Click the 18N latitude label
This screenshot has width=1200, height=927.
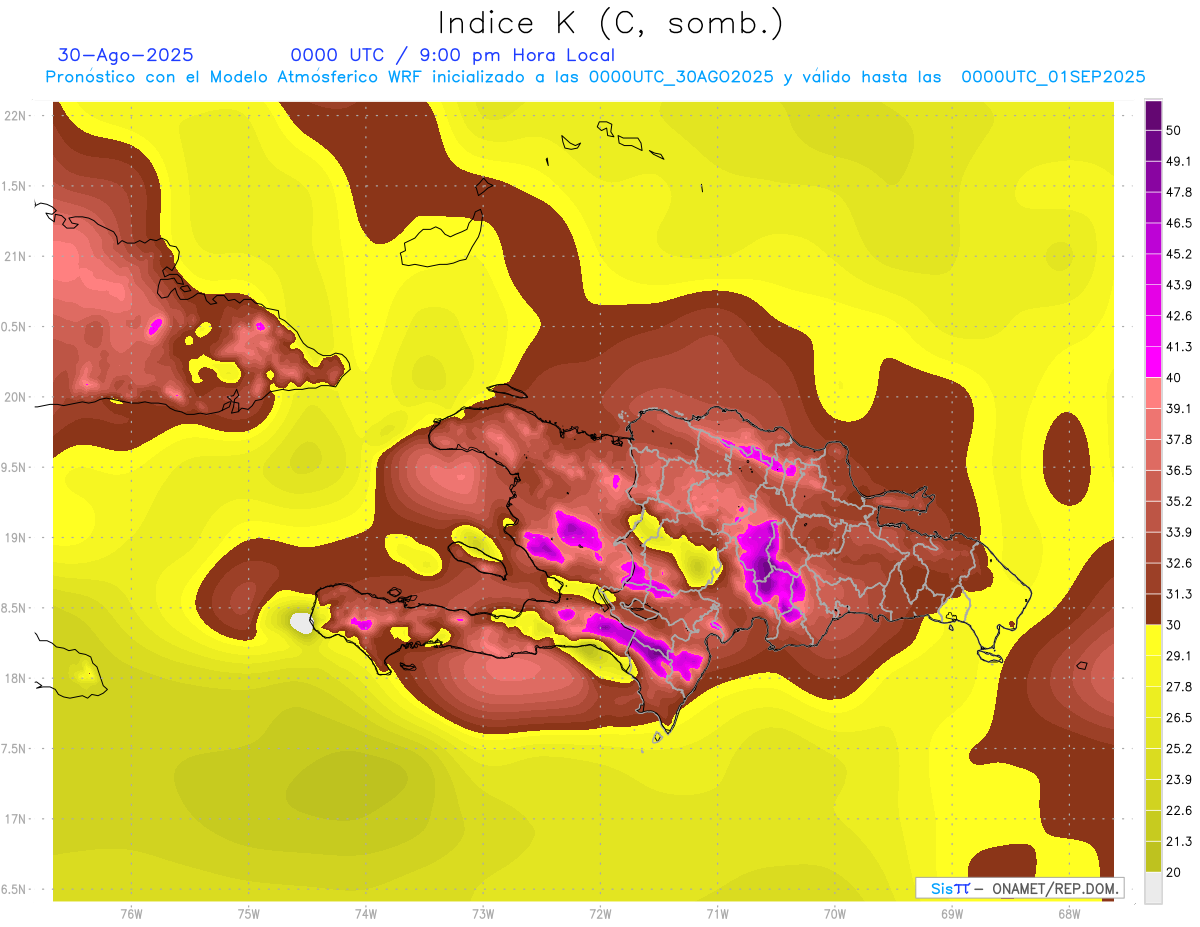(x=15, y=678)
